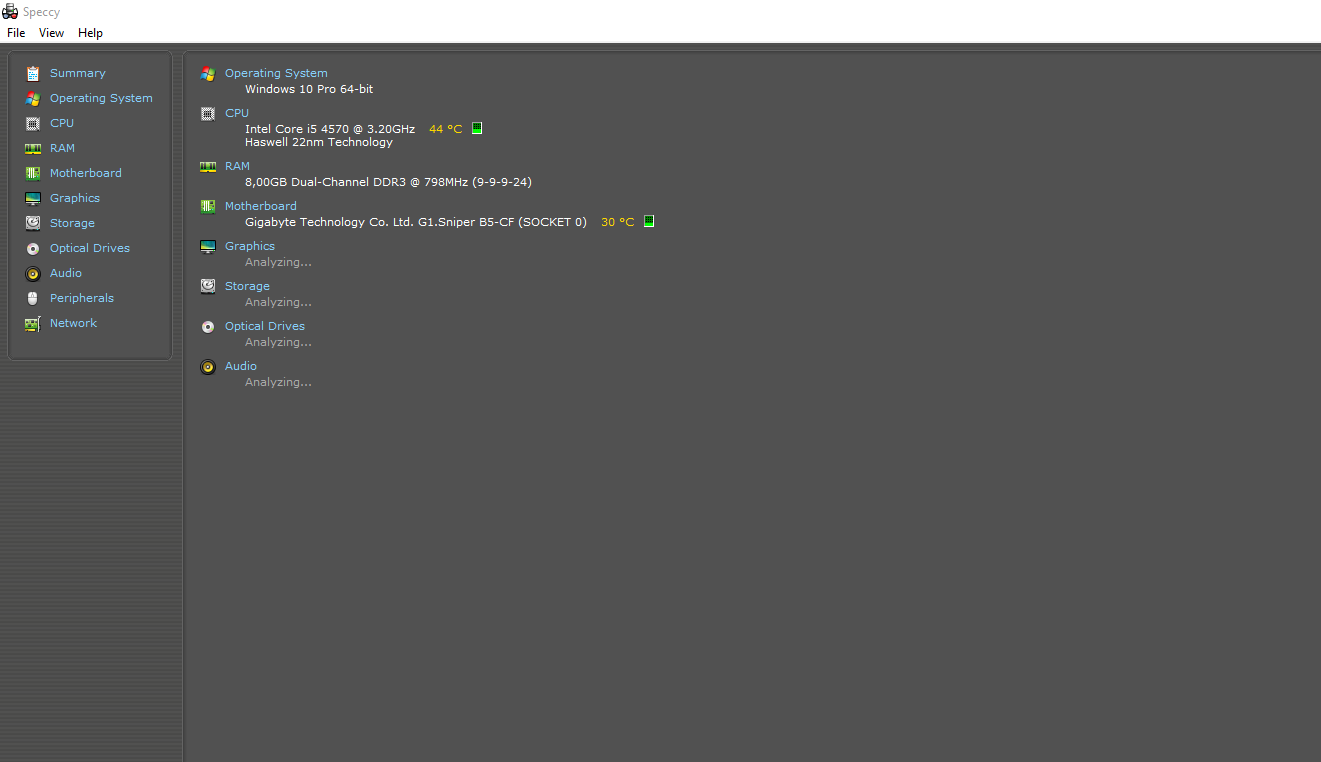Open the View menu
This screenshot has width=1321, height=762.
[51, 33]
